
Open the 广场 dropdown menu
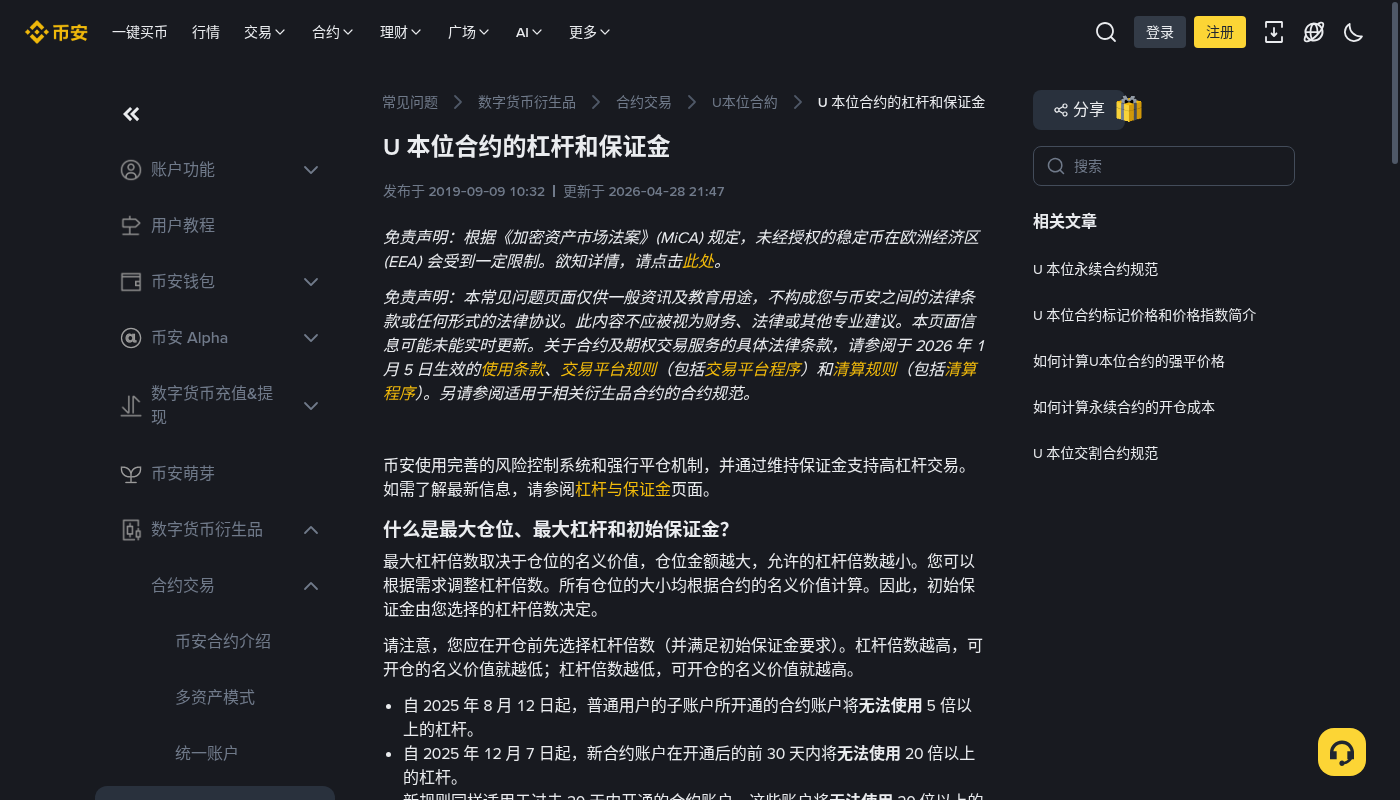(469, 32)
